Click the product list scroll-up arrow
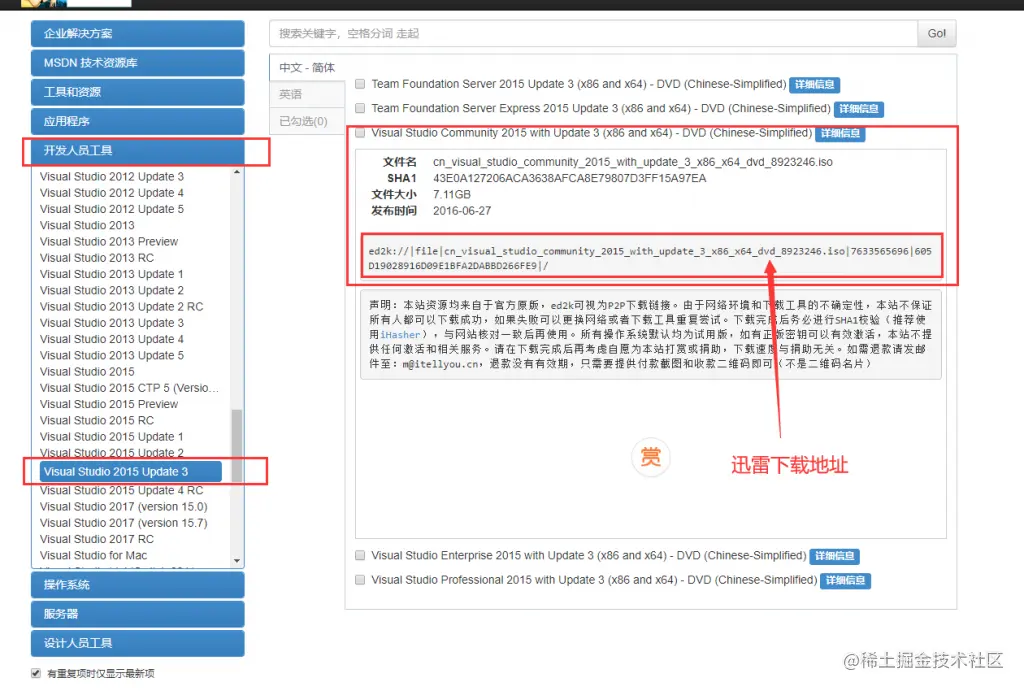1024x691 pixels. tap(236, 172)
